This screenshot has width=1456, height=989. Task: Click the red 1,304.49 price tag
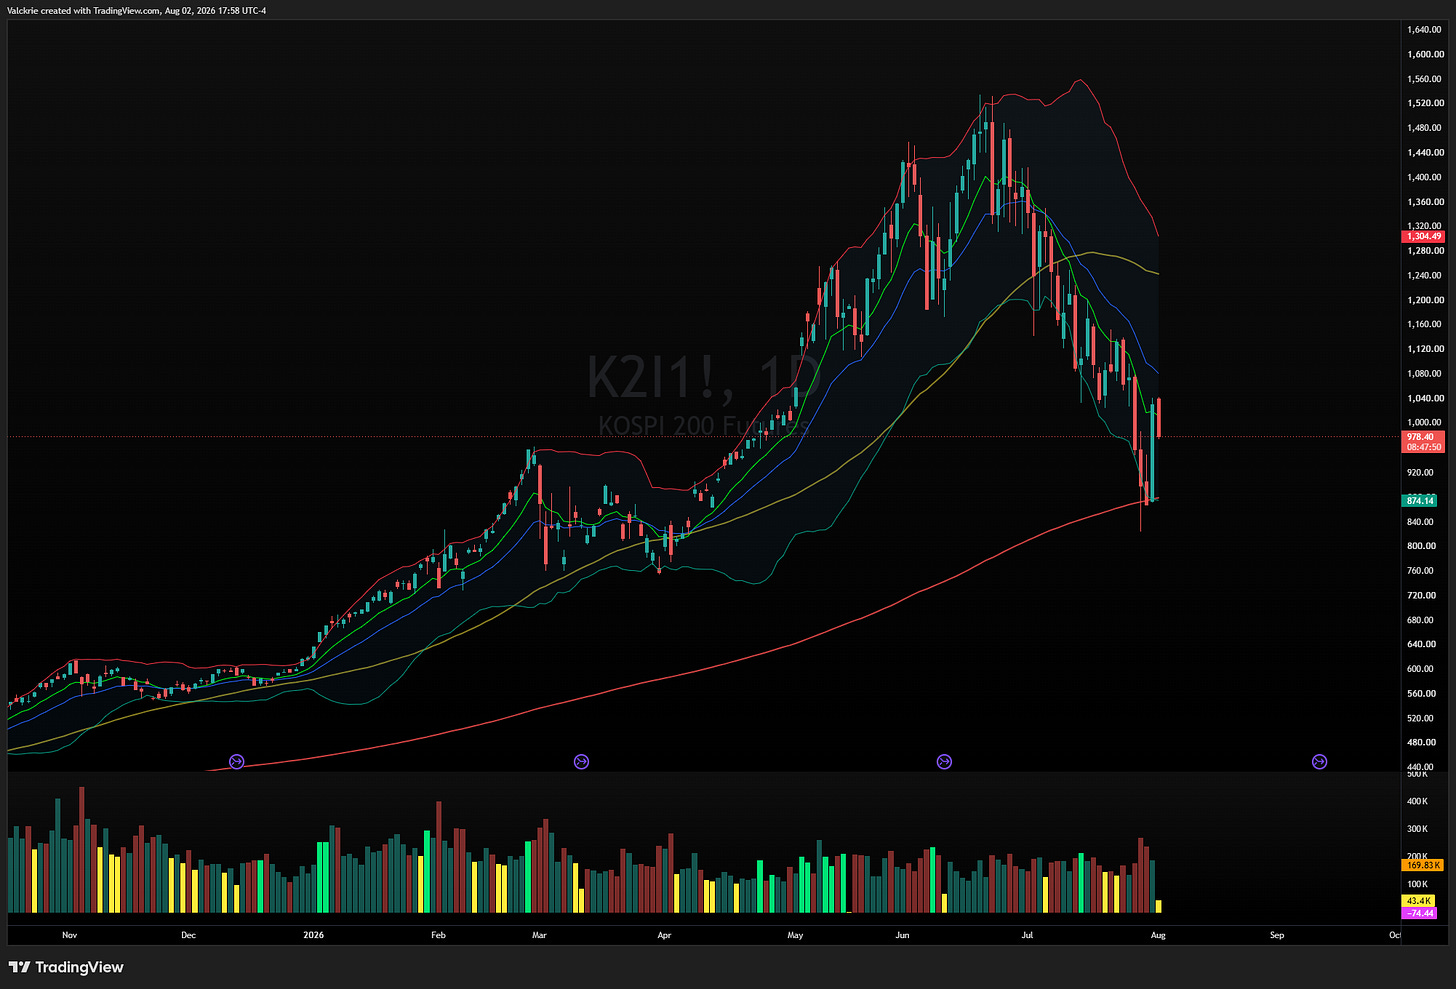coord(1423,237)
